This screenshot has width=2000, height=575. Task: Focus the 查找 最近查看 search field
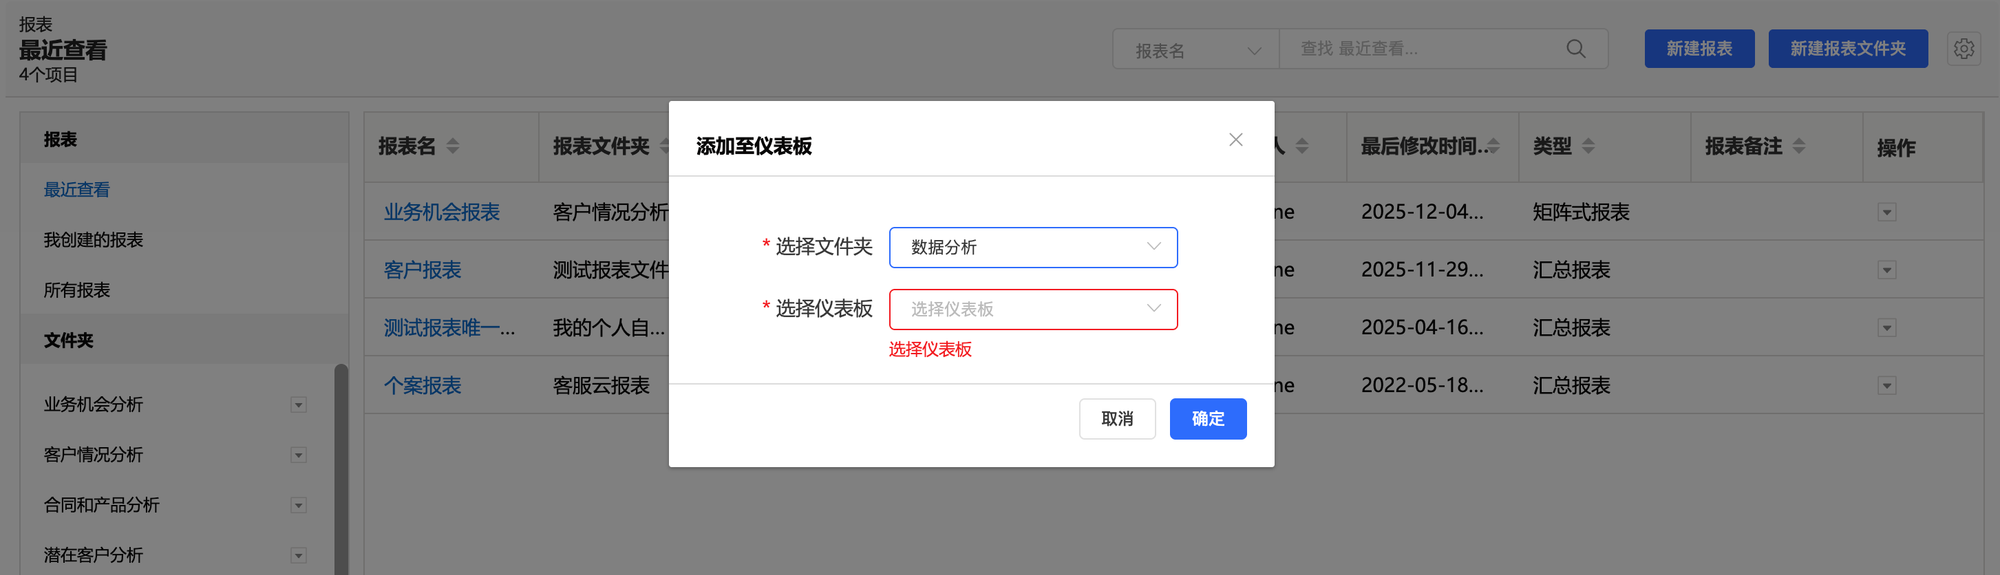[x=1425, y=49]
